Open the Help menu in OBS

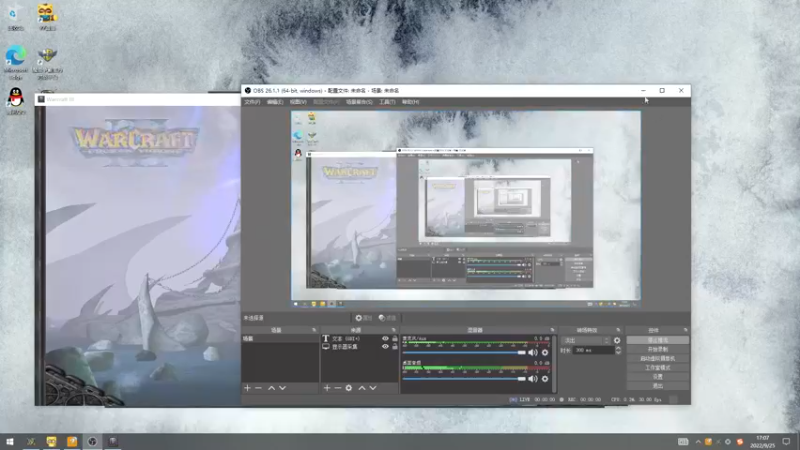(x=410, y=102)
